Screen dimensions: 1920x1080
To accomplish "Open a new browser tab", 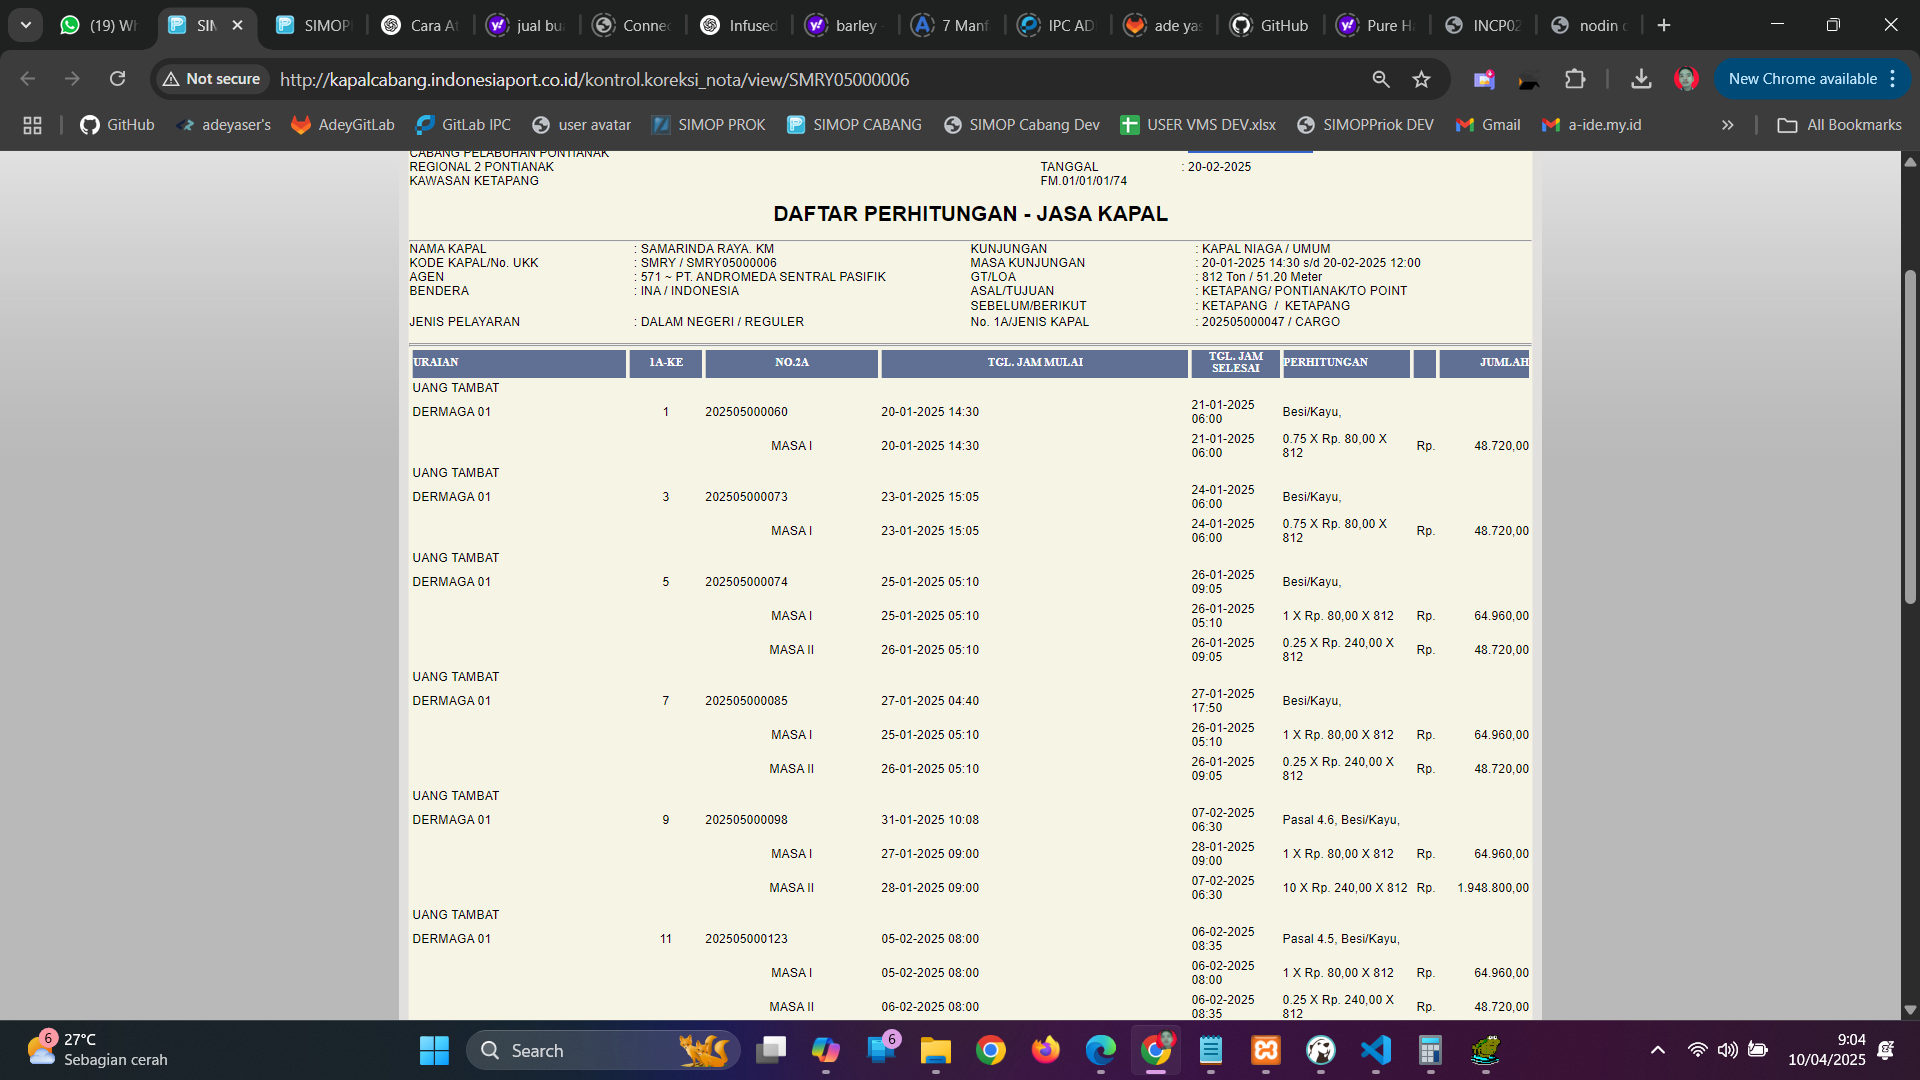I will 1664,25.
